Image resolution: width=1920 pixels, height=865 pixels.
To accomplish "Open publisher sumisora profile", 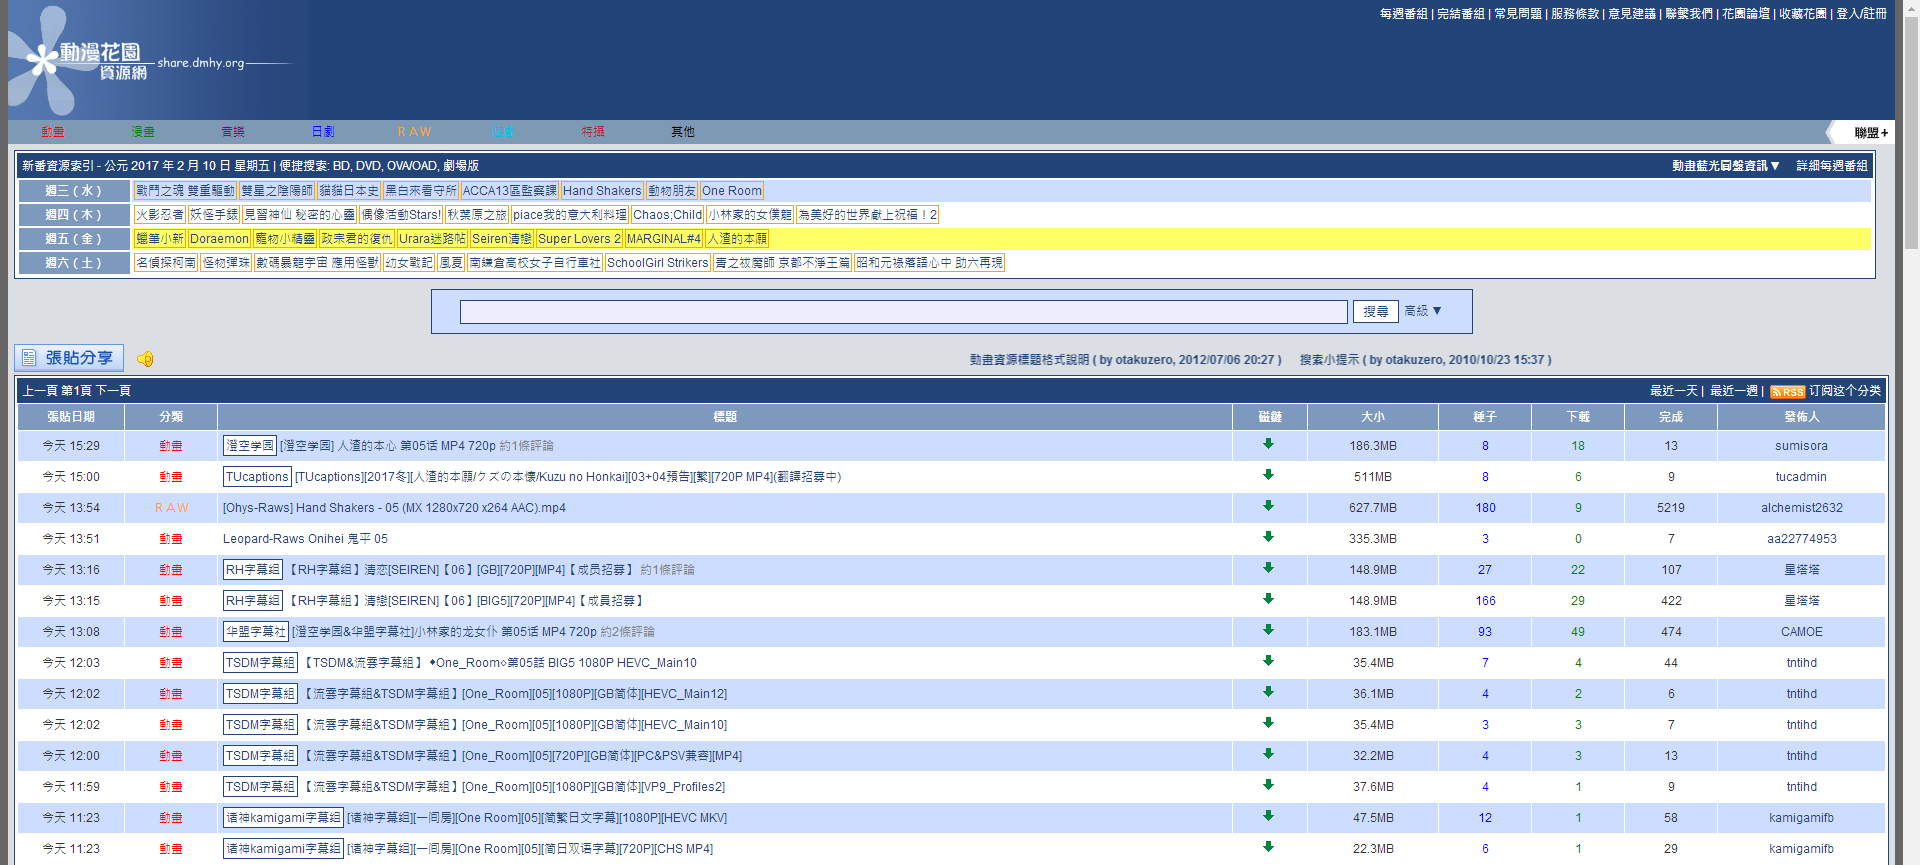I will (1802, 446).
